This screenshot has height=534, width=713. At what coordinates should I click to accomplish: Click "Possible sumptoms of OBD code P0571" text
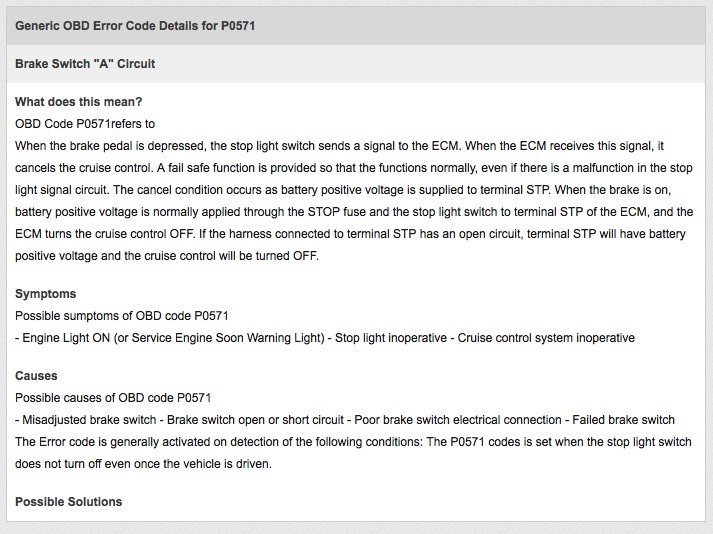coord(122,316)
